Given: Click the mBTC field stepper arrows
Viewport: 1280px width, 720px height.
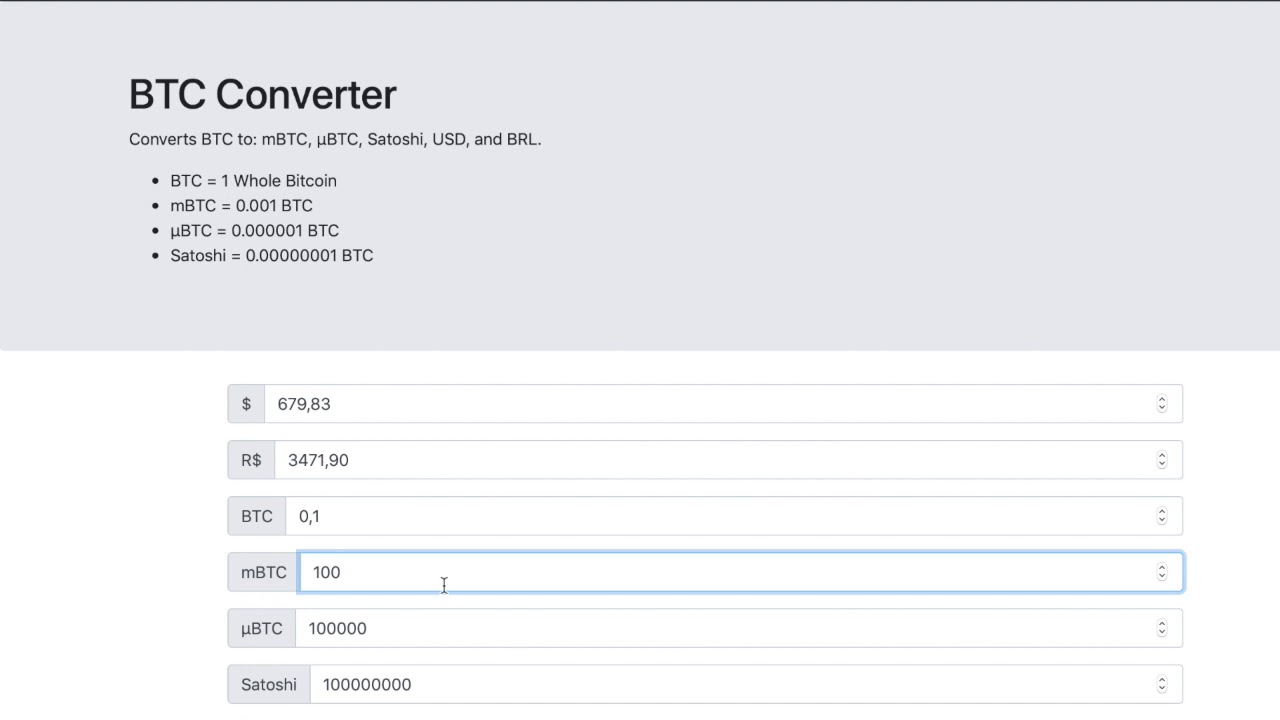Looking at the screenshot, I should pos(1162,572).
